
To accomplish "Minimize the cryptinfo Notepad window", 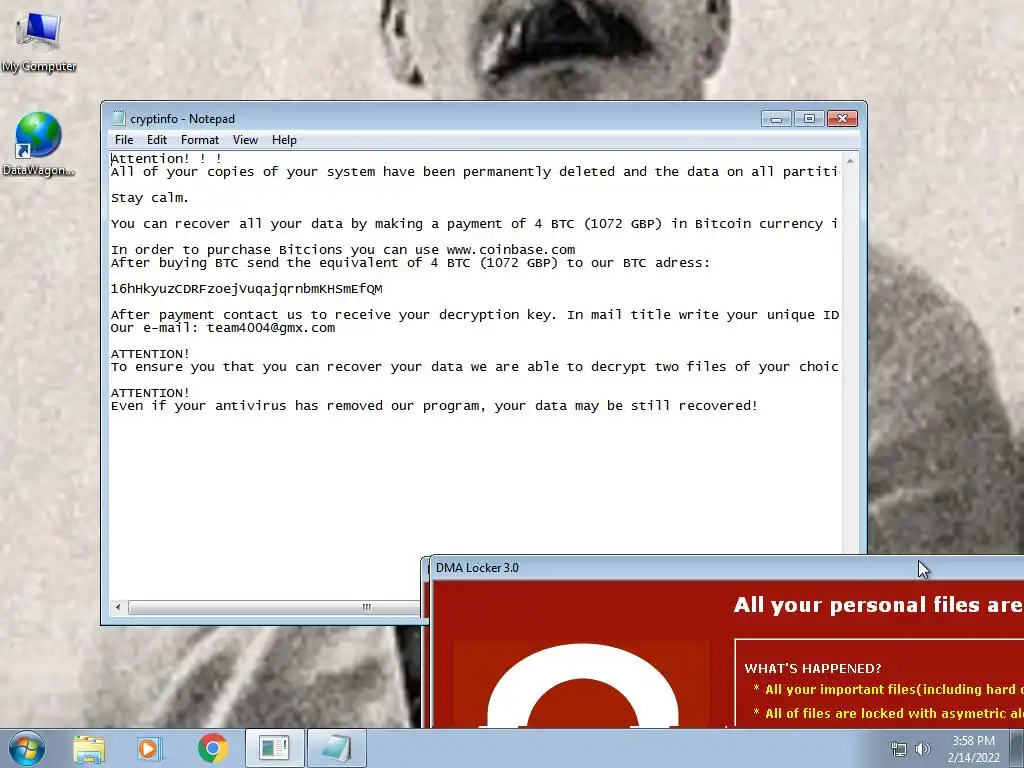I will tap(776, 119).
